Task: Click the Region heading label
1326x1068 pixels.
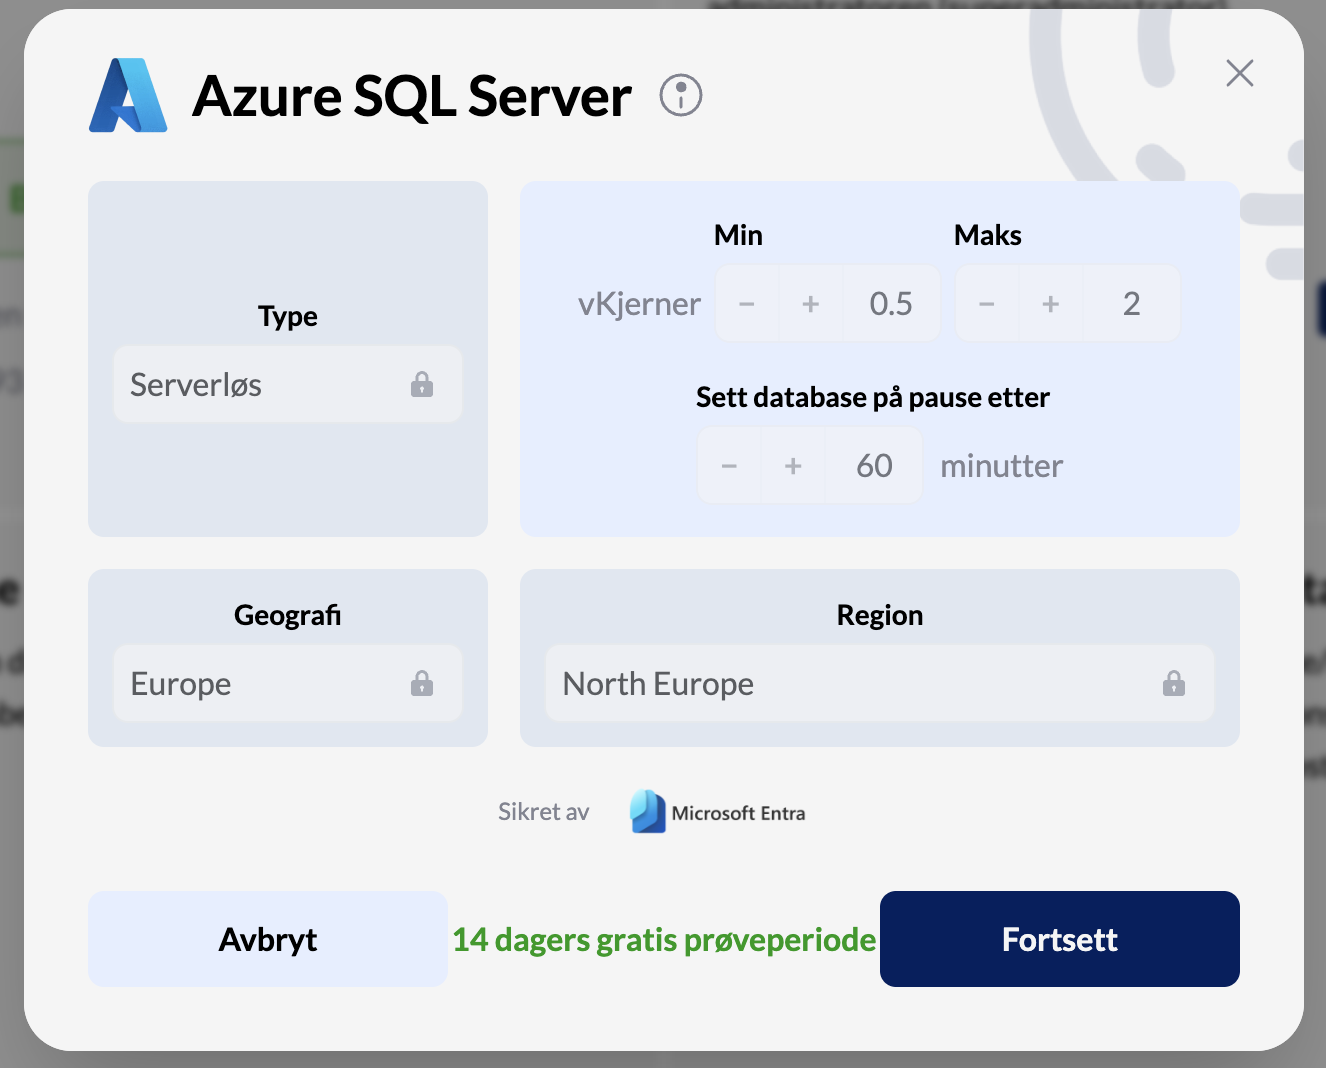Action: pos(880,615)
